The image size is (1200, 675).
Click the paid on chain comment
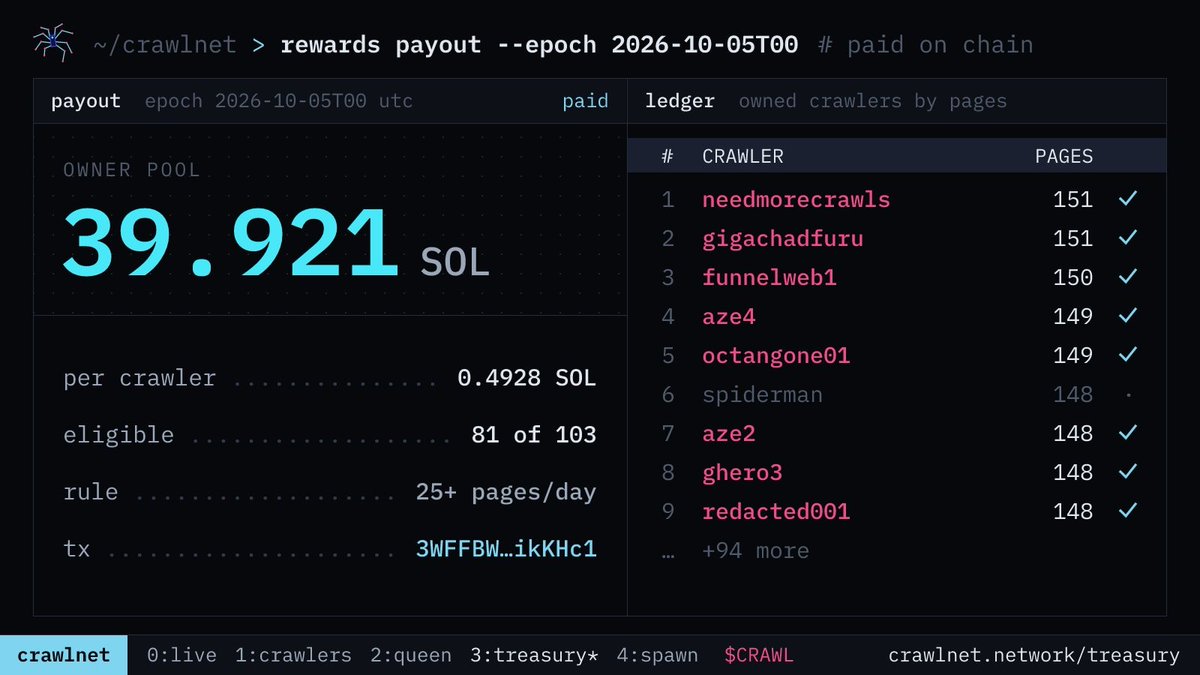tap(925, 45)
